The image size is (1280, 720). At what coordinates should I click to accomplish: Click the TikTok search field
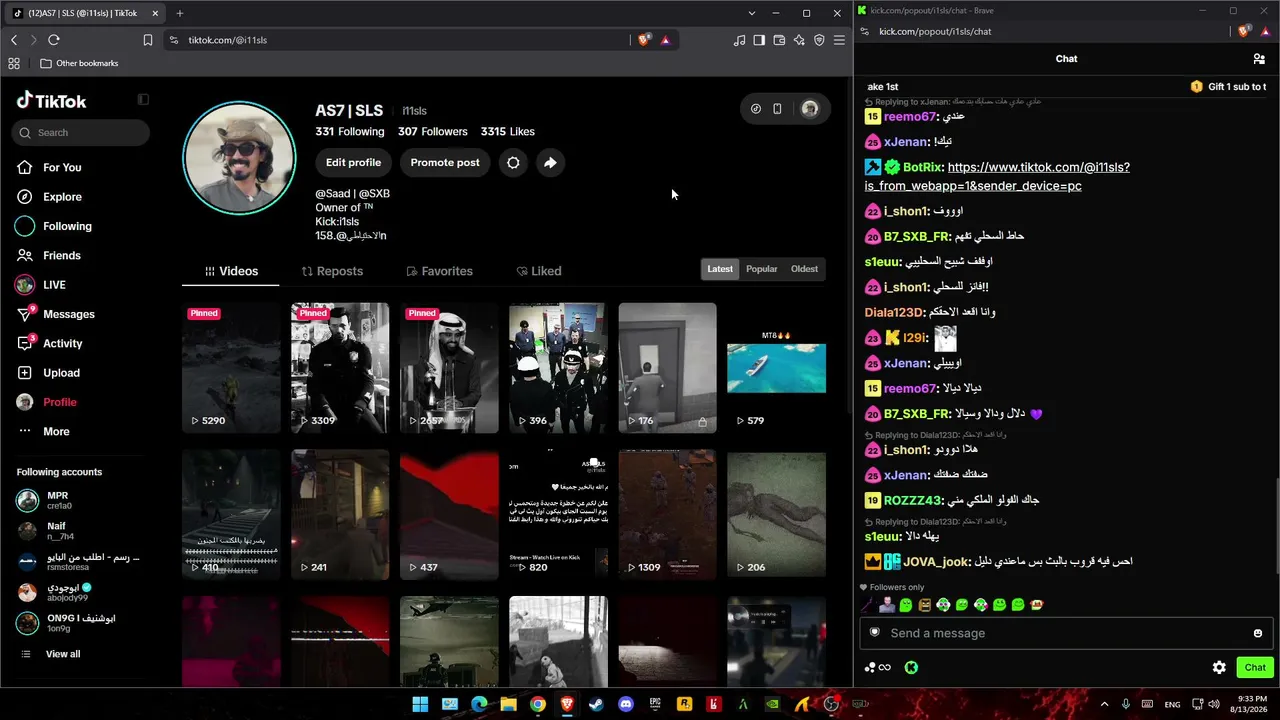[81, 132]
